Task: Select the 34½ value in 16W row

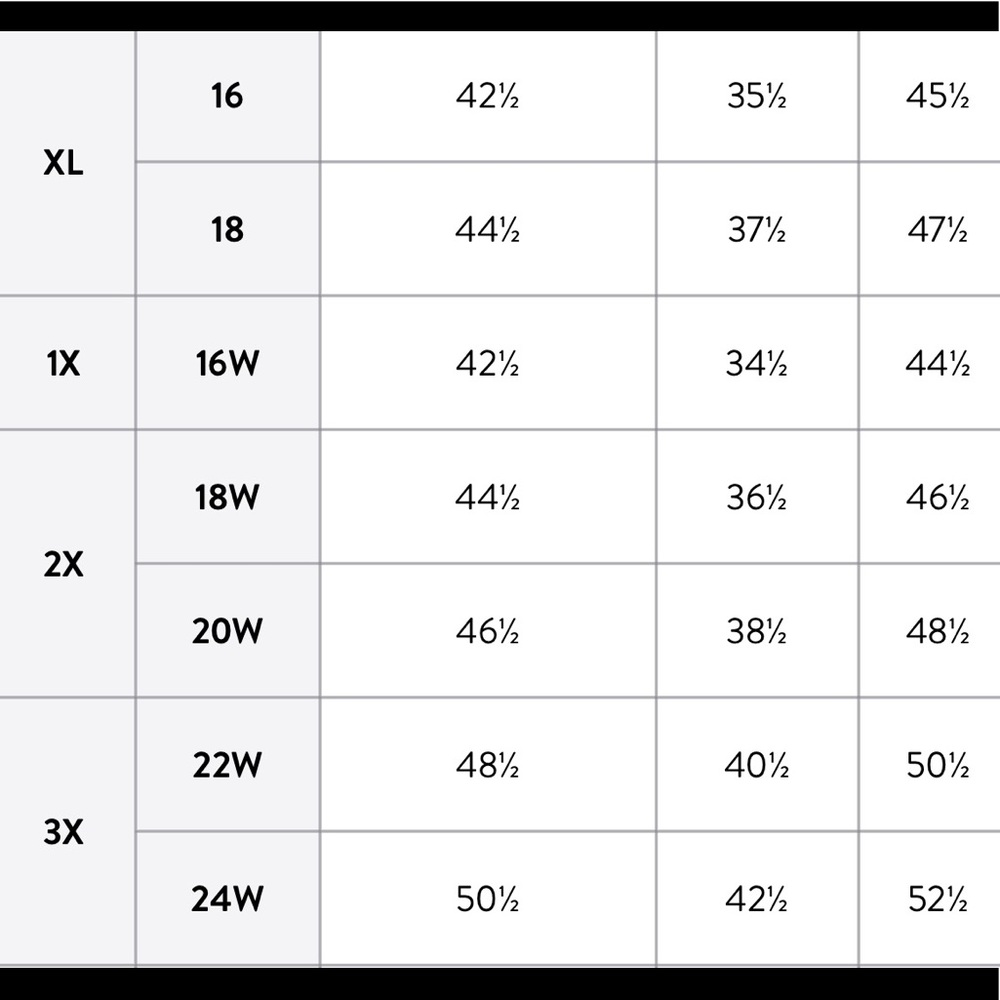Action: pos(756,363)
